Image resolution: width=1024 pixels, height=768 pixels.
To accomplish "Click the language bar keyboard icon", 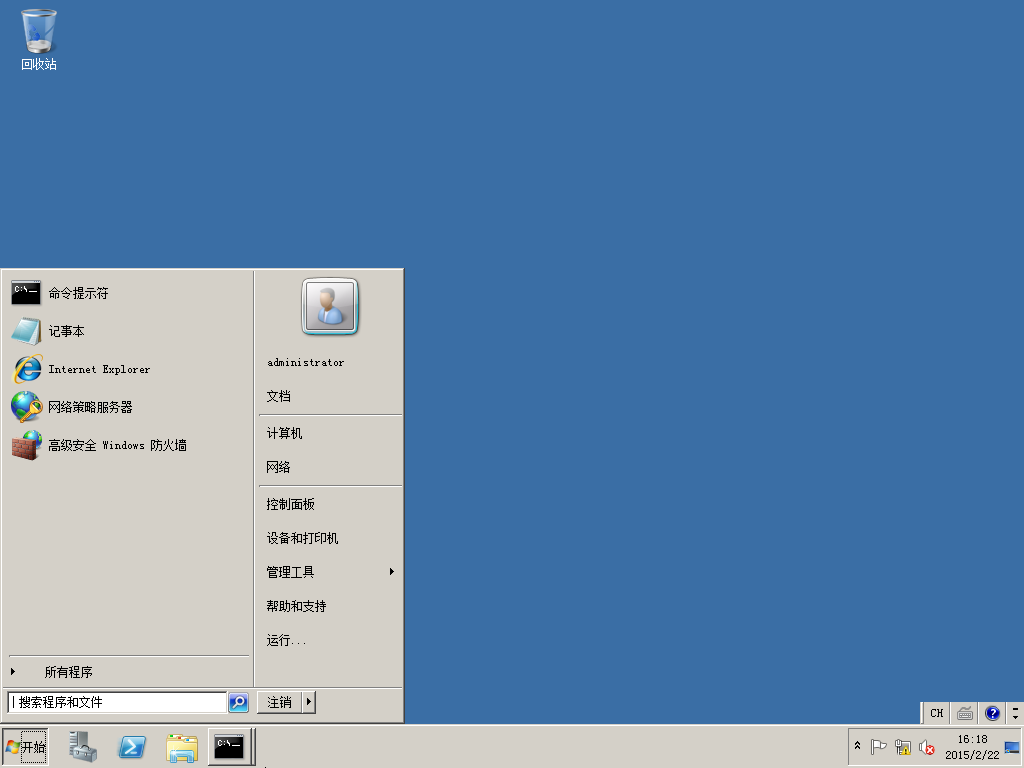I will point(965,713).
